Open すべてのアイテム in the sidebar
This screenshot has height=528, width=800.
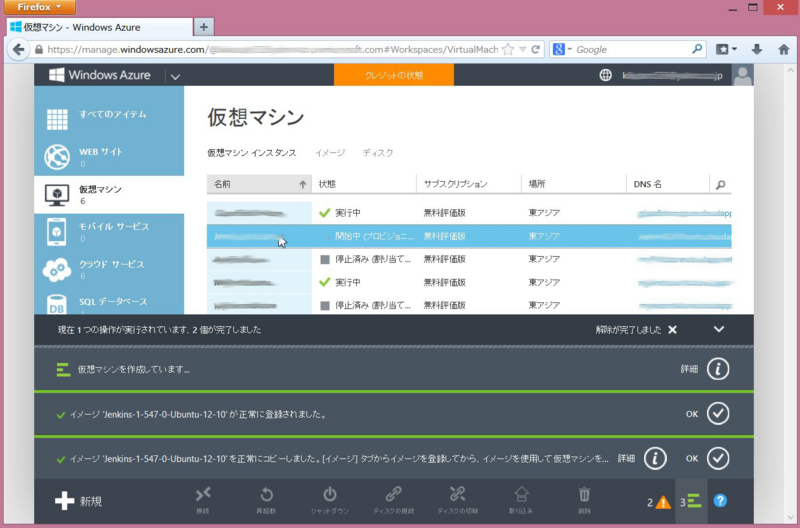pos(109,118)
